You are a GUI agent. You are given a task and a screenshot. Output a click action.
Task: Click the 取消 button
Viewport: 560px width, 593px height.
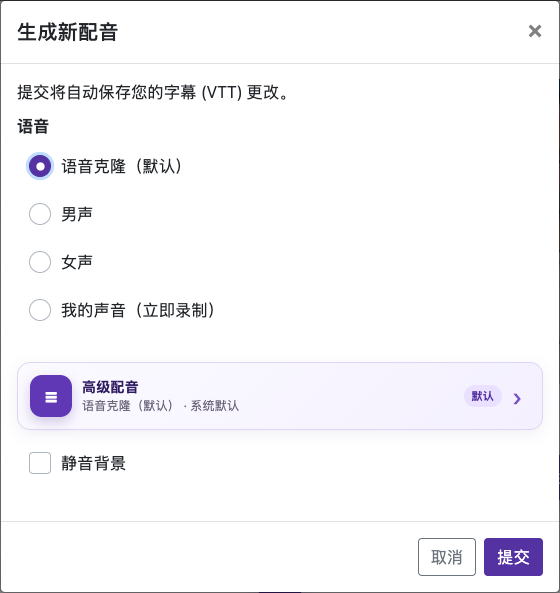pos(447,557)
